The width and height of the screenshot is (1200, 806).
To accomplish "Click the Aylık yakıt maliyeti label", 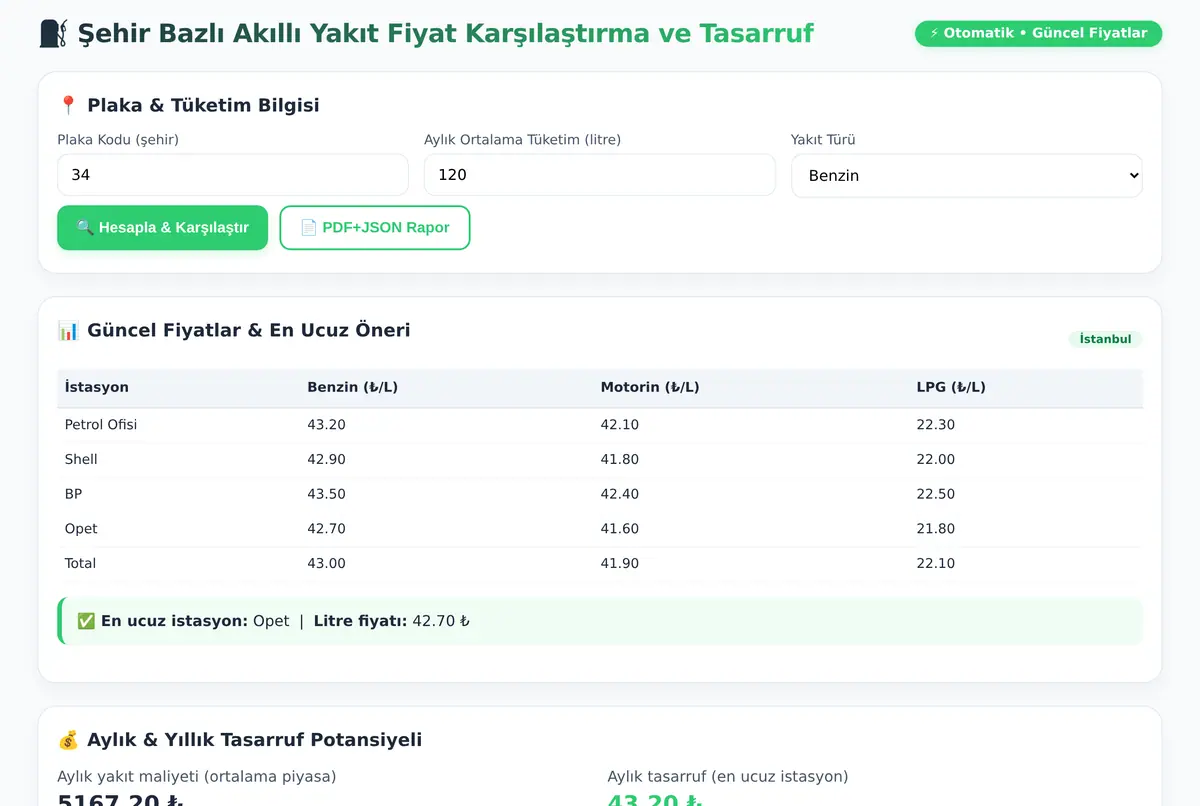I will tap(197, 776).
